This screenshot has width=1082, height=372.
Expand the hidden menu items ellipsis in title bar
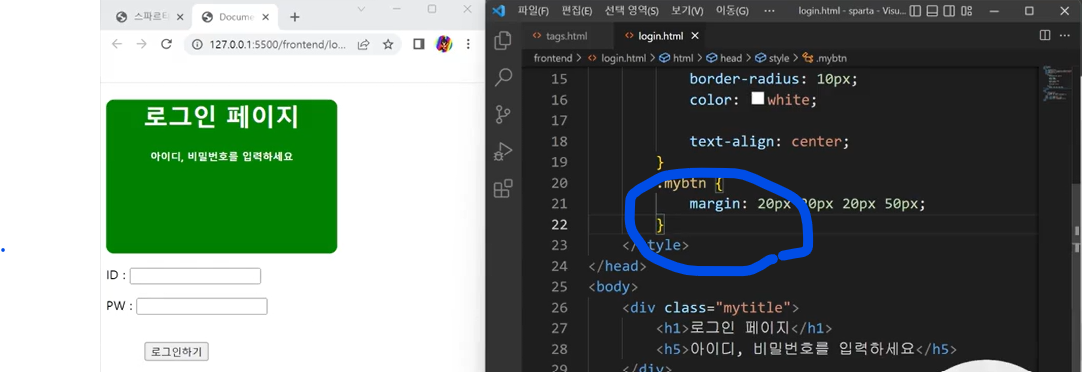[769, 10]
